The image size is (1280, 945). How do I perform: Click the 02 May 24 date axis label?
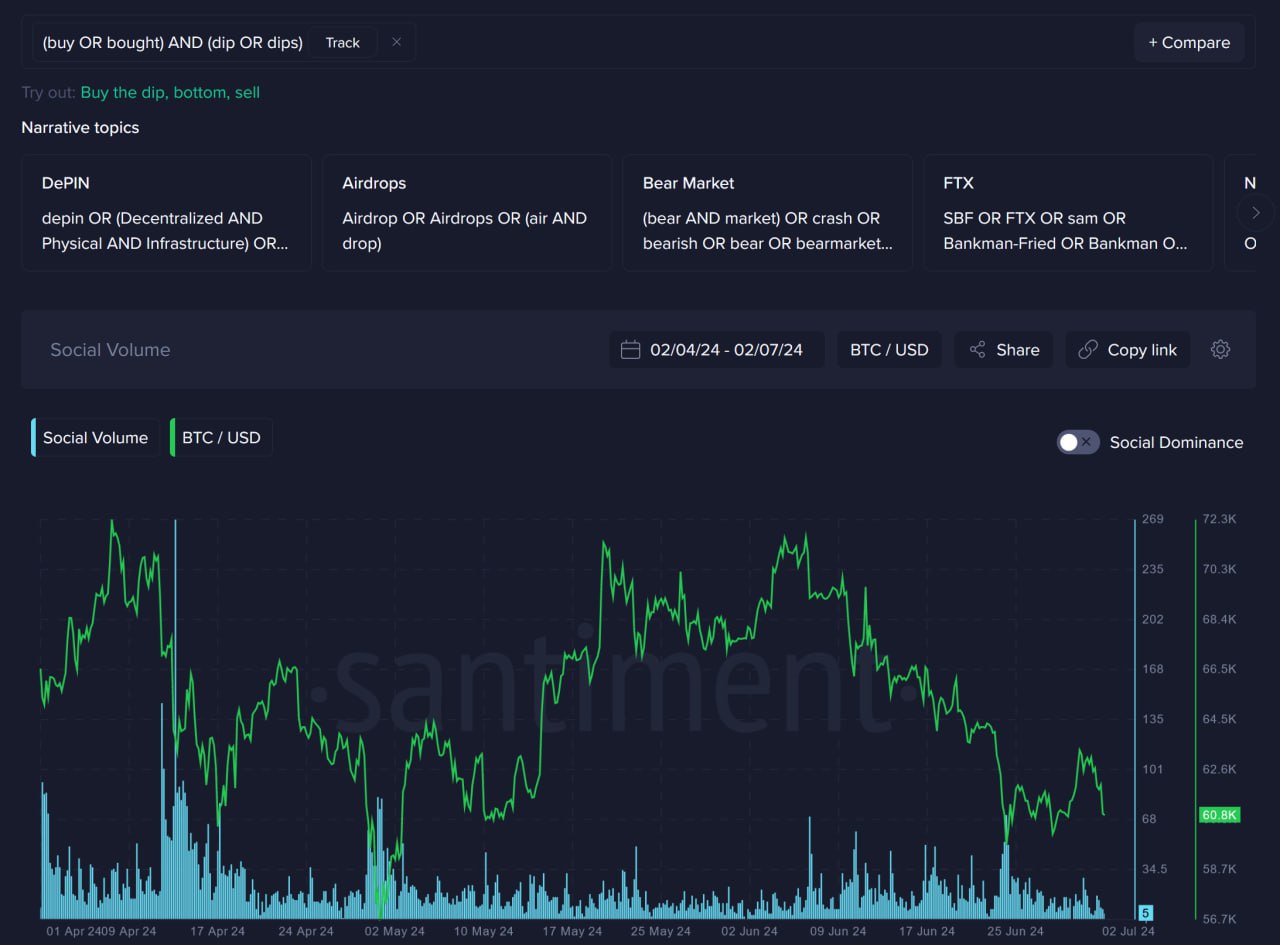point(394,931)
